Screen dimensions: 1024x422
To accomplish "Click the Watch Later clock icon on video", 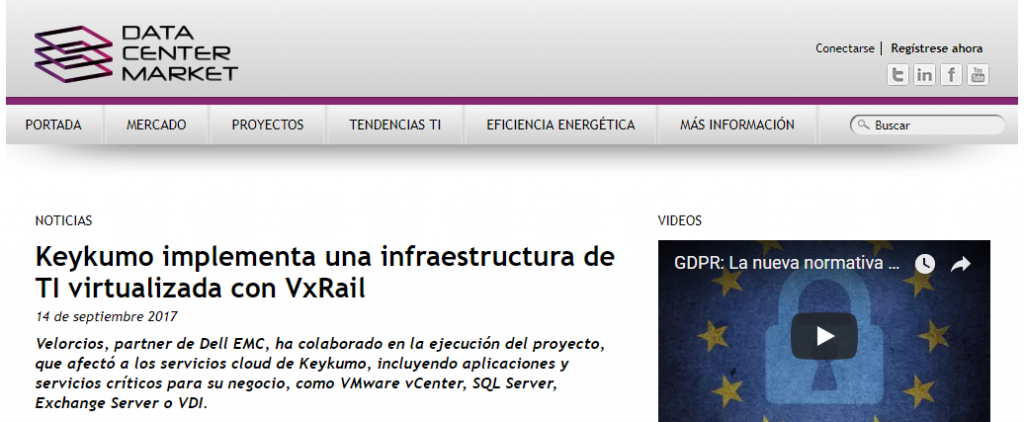I will click(x=924, y=264).
